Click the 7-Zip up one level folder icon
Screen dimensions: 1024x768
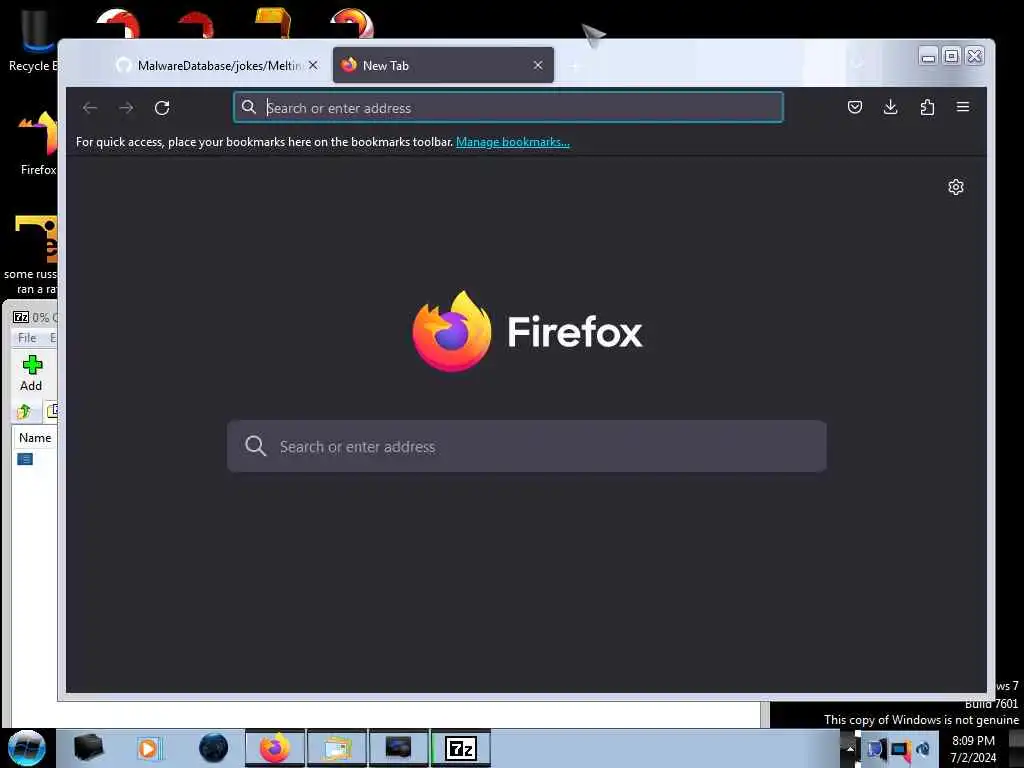(24, 411)
